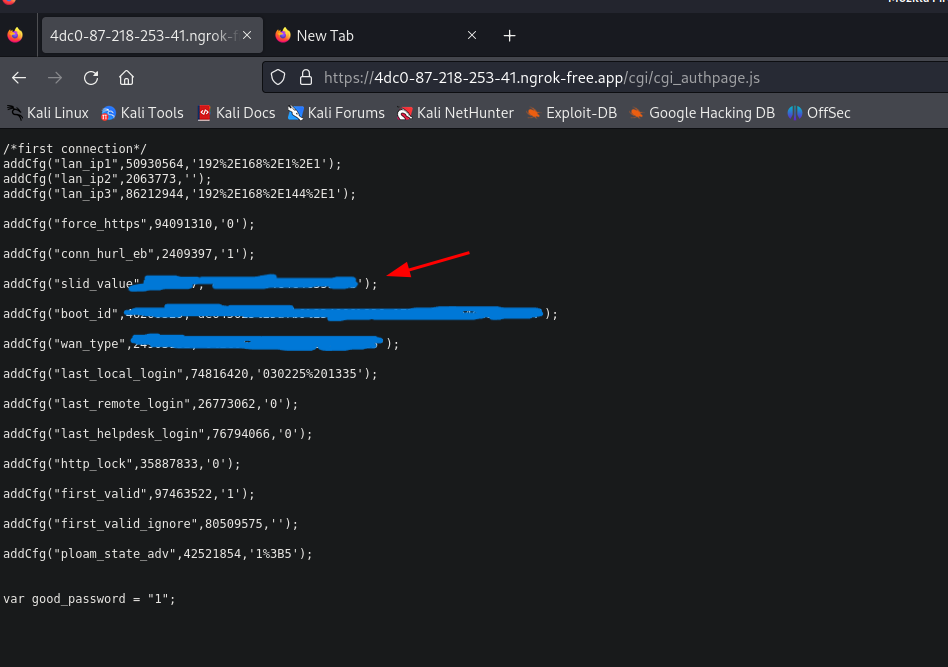Switch to the New Tab tab
The image size is (948, 667).
coord(377,36)
